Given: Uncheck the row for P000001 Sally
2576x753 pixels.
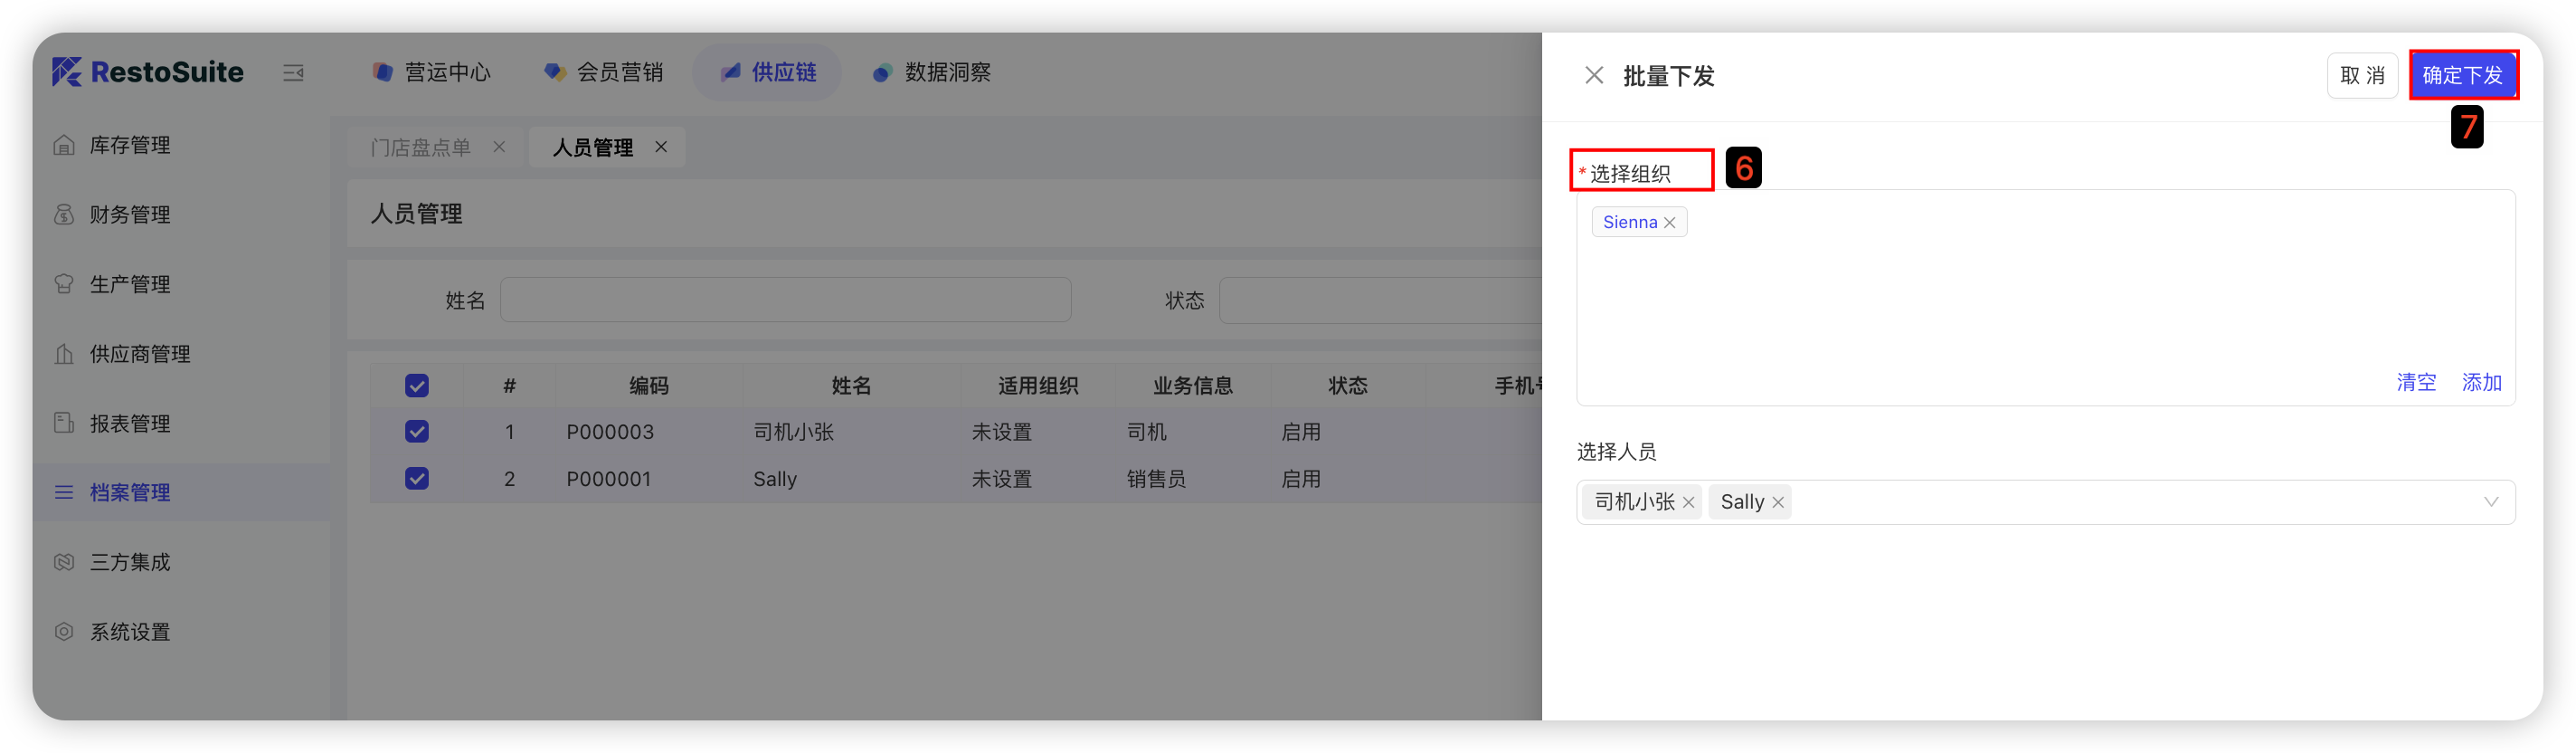Looking at the screenshot, I should [x=417, y=479].
